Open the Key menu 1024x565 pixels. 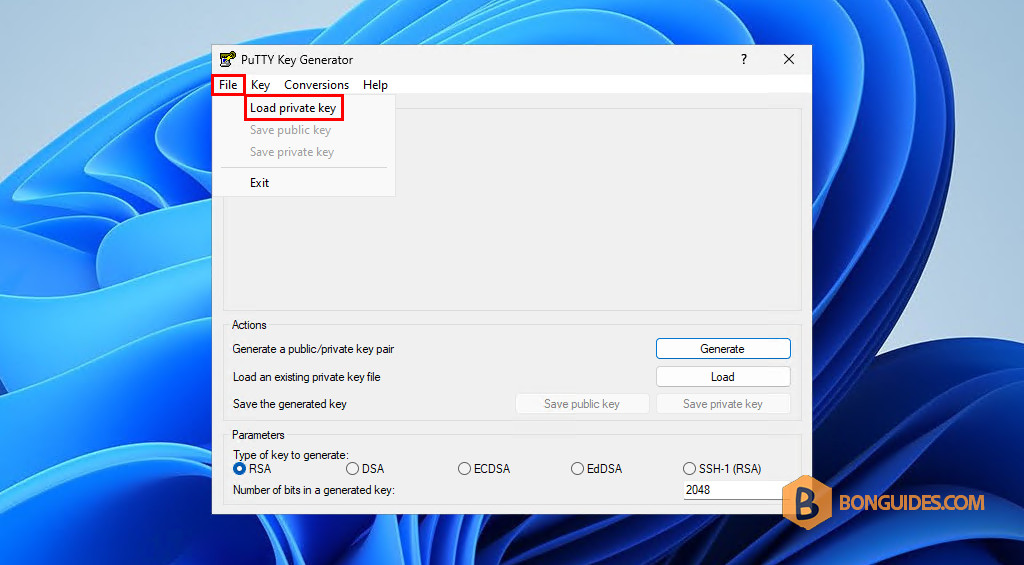[260, 85]
